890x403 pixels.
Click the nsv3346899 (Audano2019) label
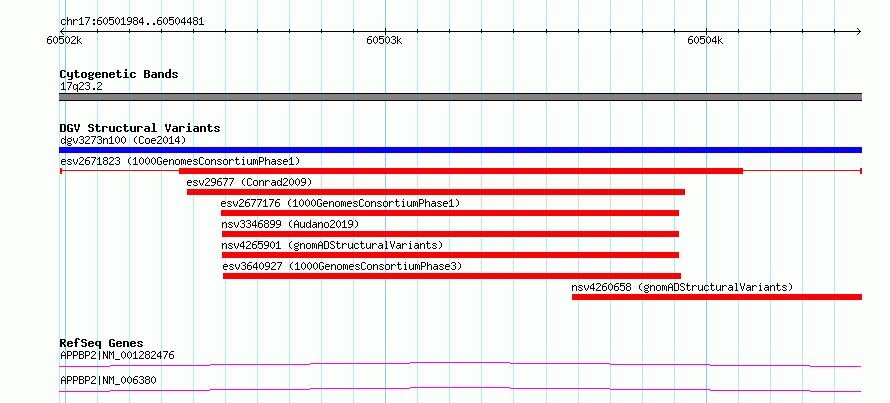coord(290,224)
